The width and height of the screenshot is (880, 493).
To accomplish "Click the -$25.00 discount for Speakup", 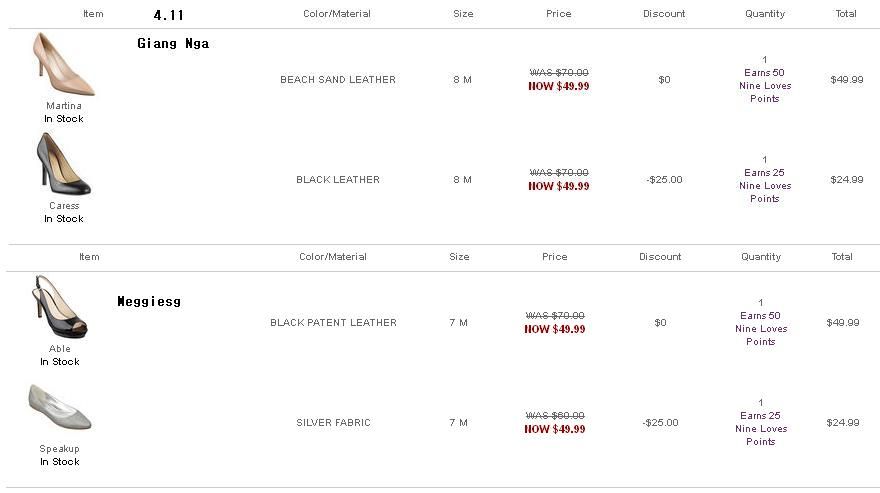I will [660, 423].
